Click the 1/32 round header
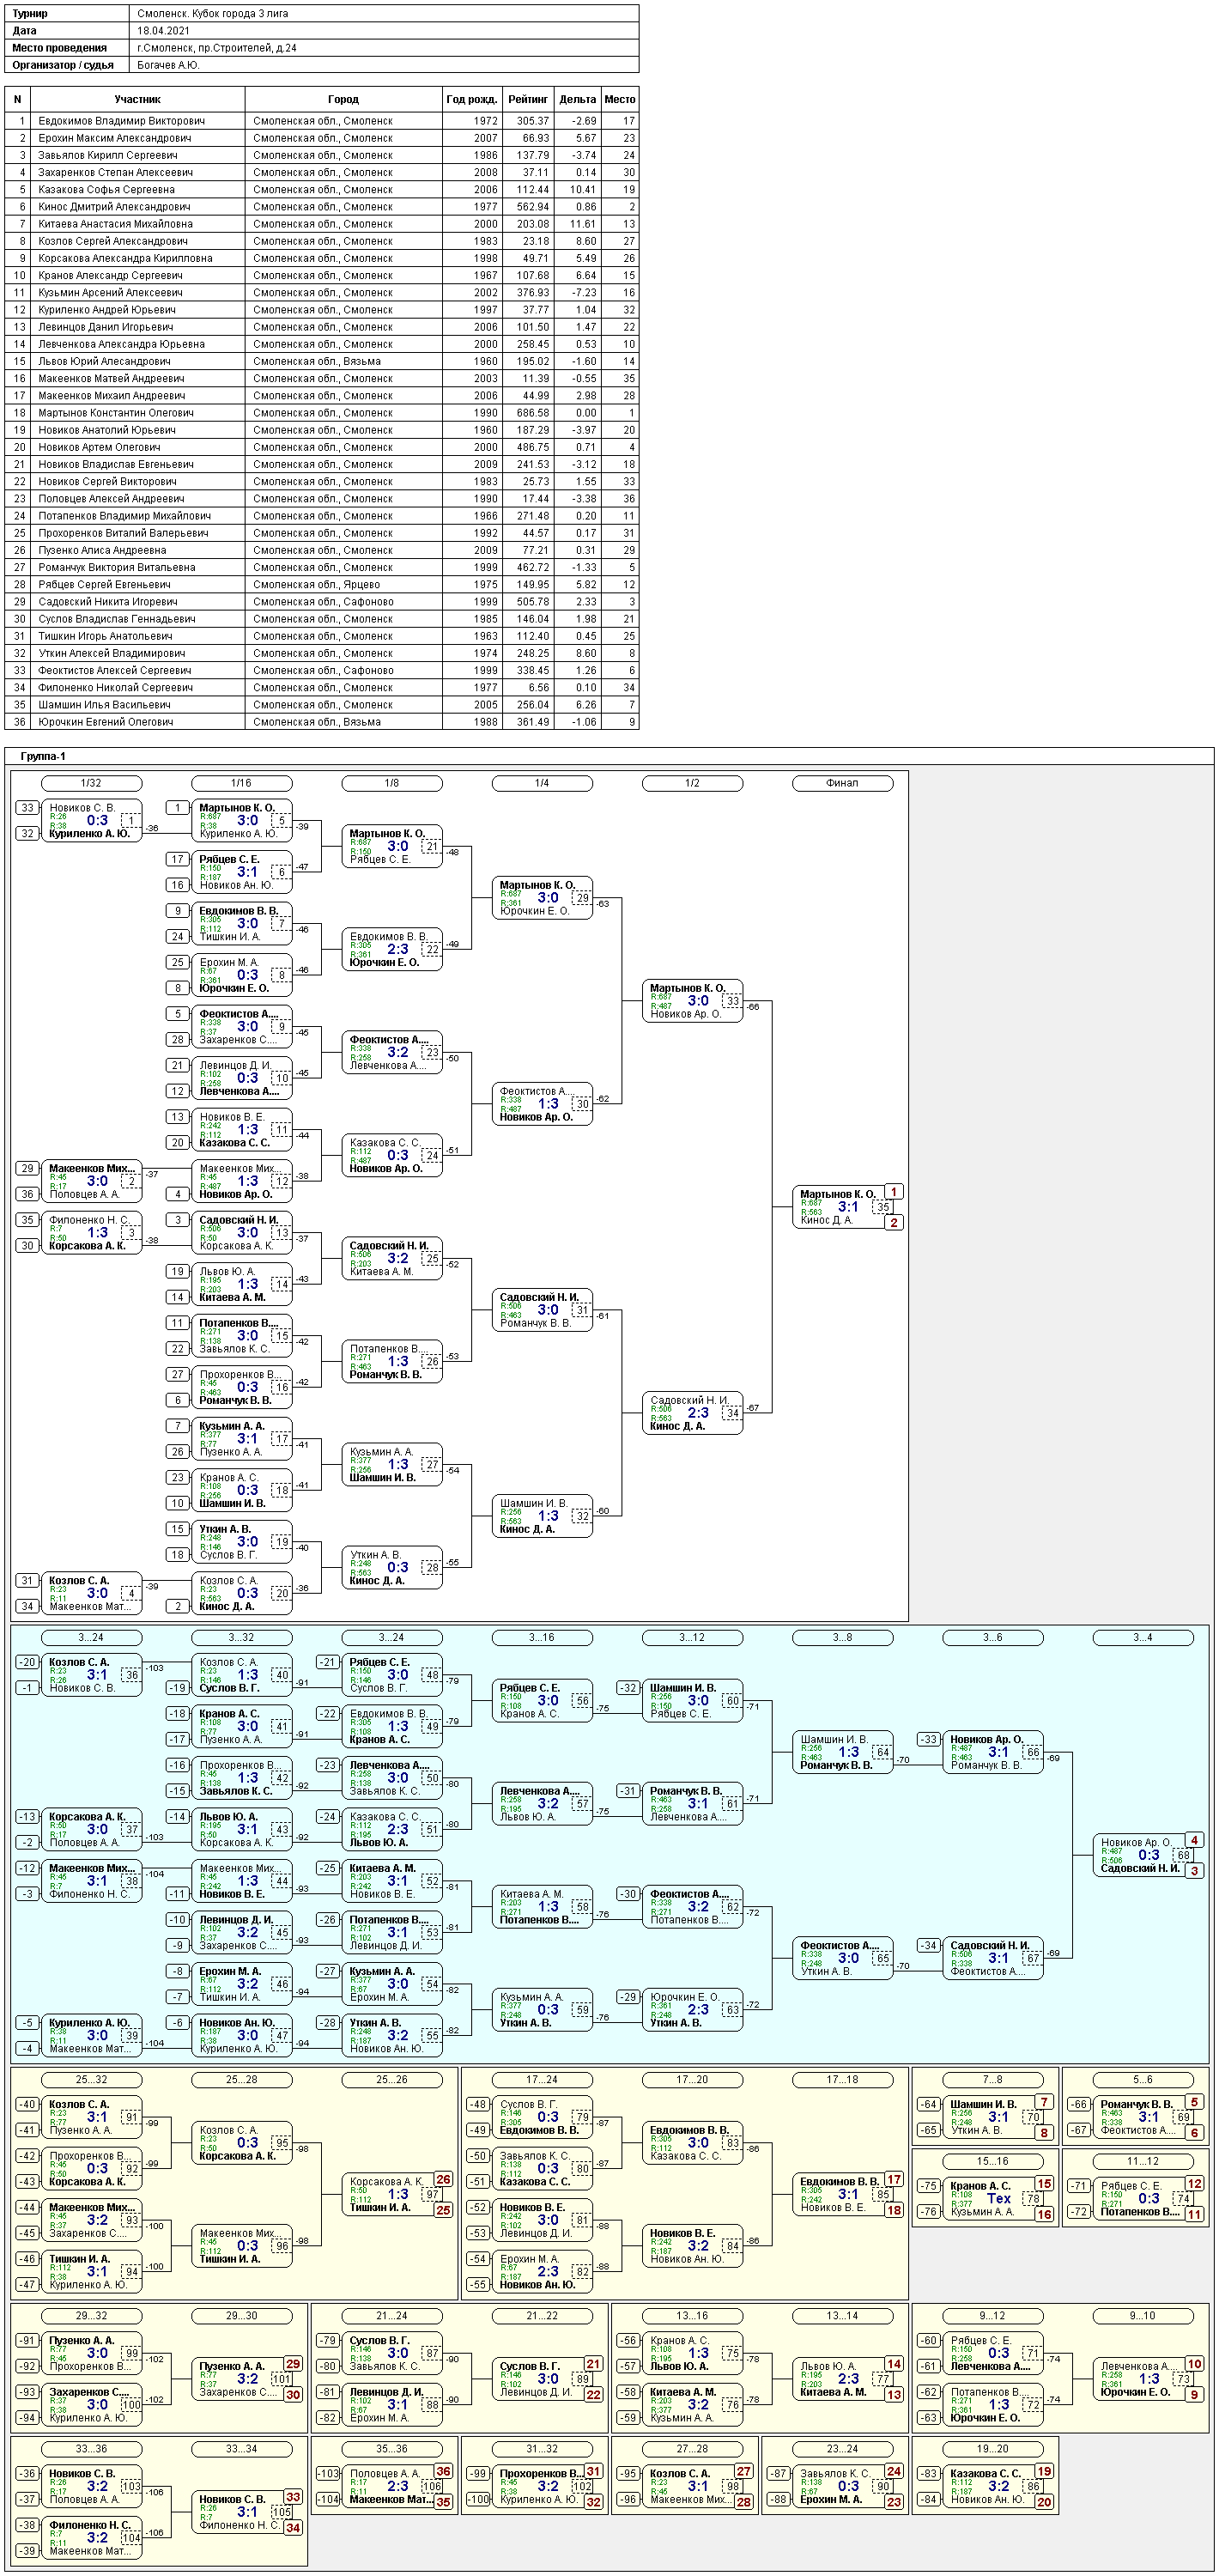This screenshot has width=1219, height=2576. click(x=91, y=783)
